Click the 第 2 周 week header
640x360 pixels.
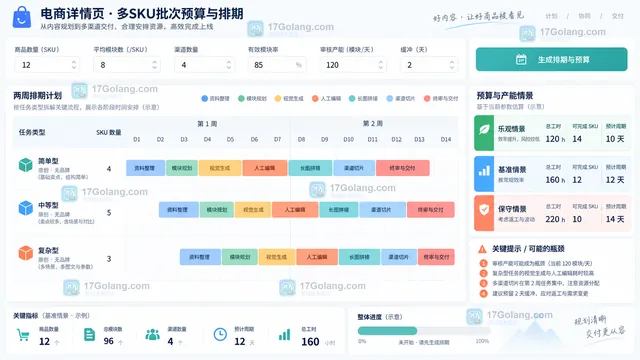pyautogui.click(x=373, y=124)
